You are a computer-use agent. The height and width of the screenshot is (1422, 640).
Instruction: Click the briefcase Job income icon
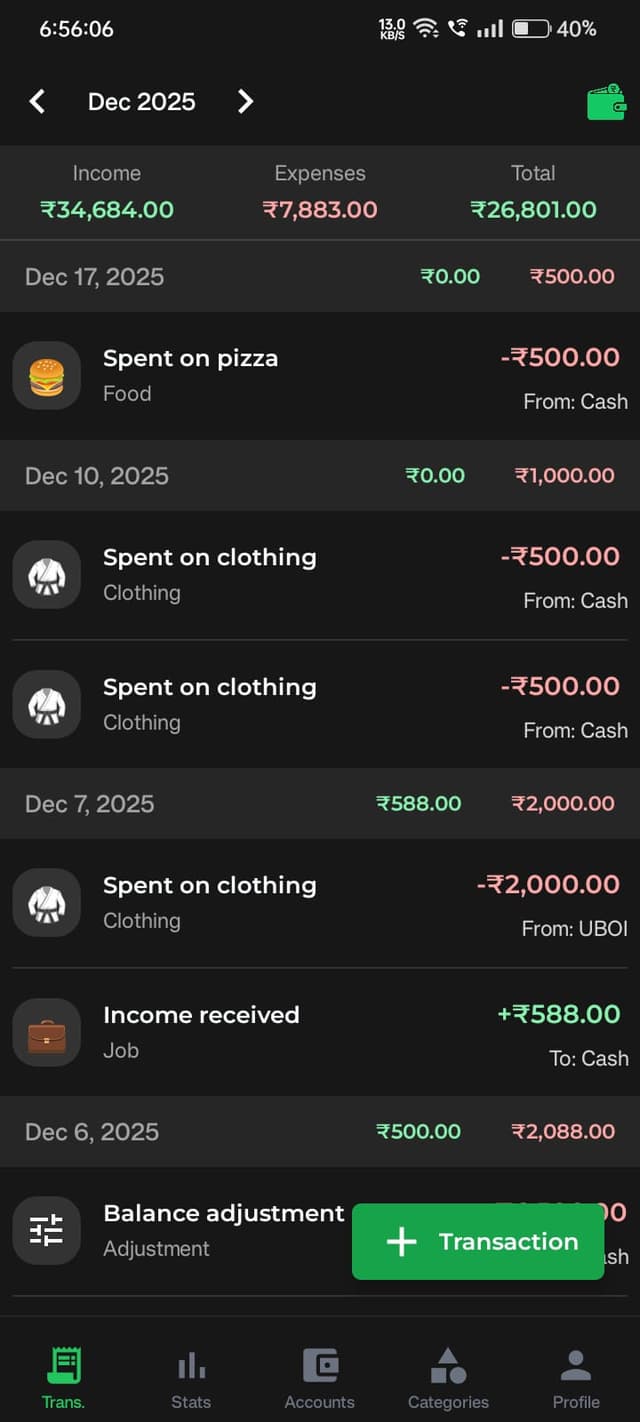point(46,1033)
